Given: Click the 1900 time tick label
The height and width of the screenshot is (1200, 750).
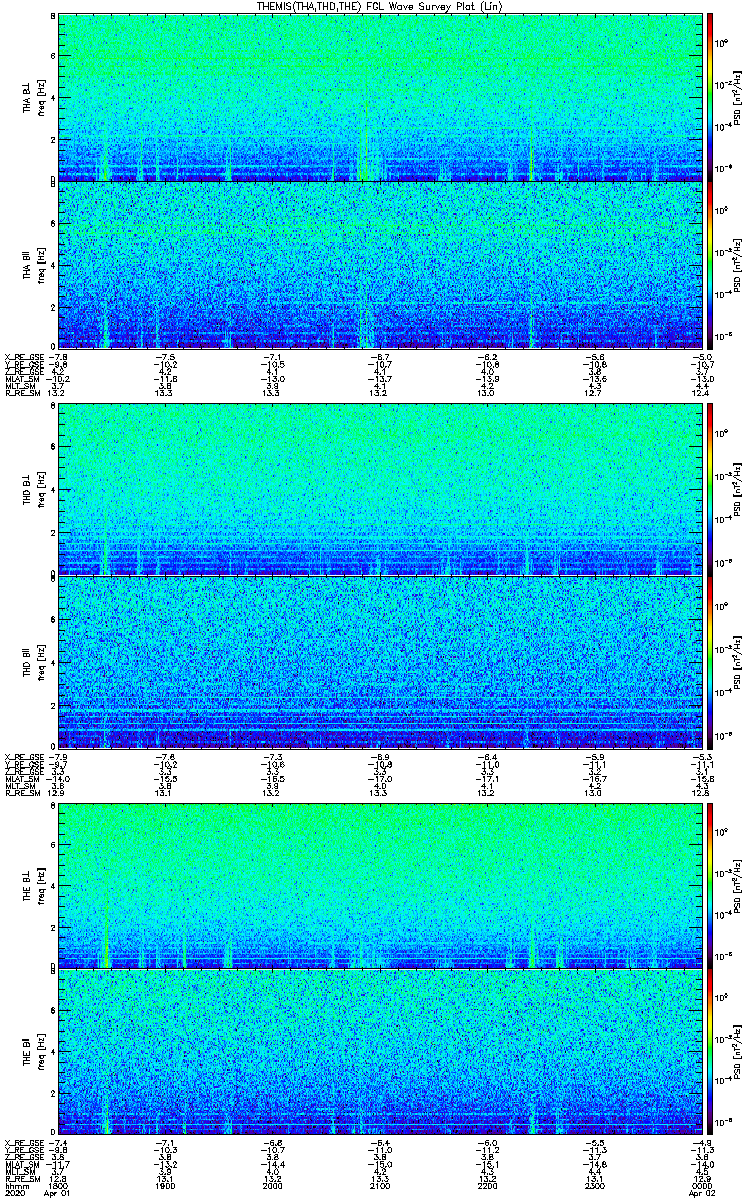Looking at the screenshot, I should coord(165,1186).
